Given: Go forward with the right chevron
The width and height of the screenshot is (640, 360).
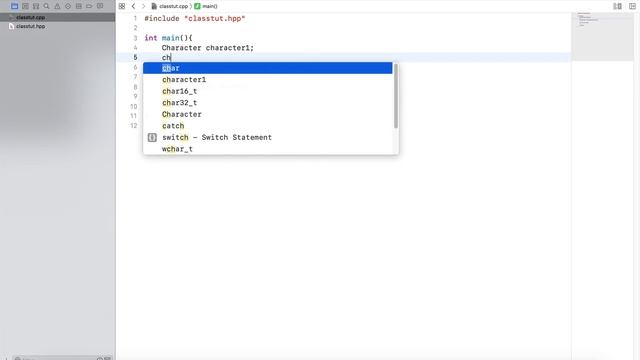Looking at the screenshot, I should 143,6.
